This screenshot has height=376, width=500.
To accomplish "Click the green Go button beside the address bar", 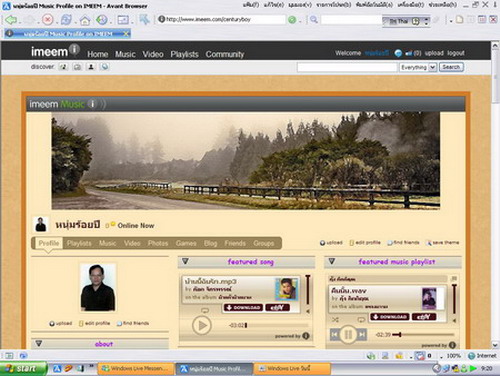I will 292,20.
